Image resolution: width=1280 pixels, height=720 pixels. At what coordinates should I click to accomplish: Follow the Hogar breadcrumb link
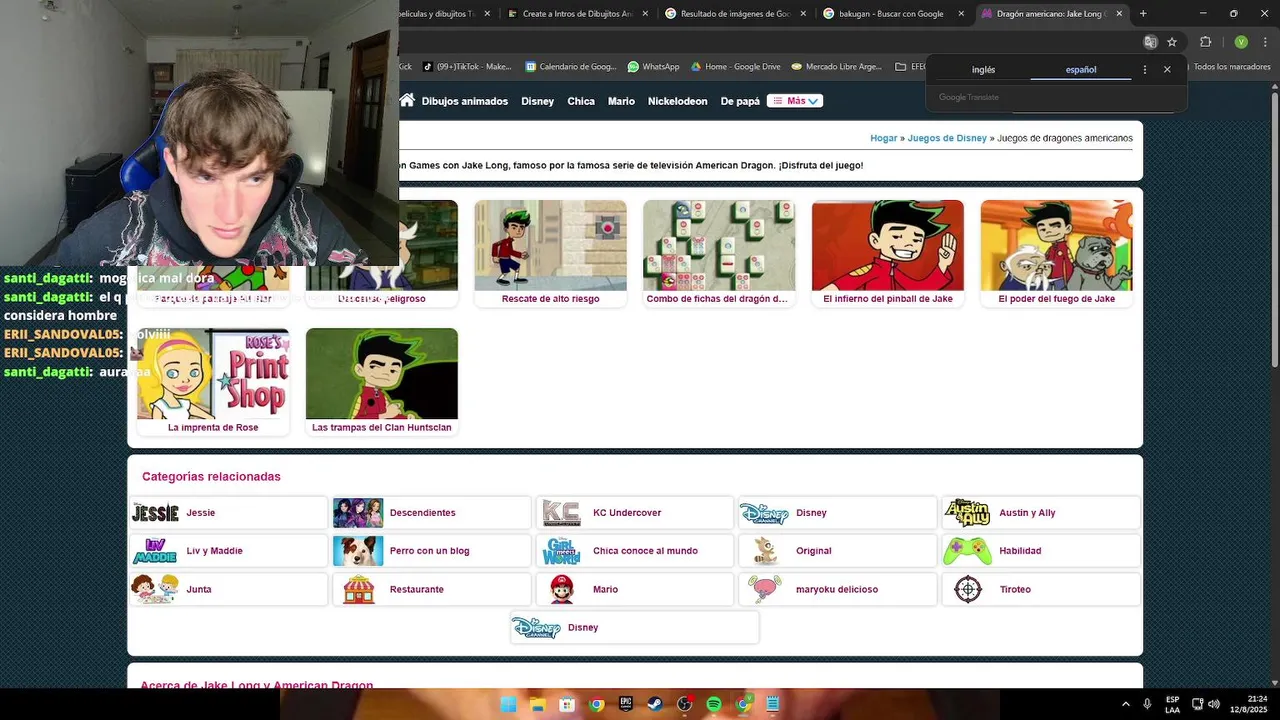click(883, 138)
